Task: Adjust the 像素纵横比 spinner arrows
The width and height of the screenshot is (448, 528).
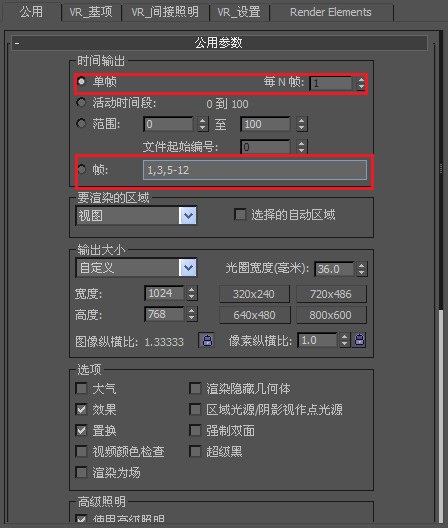Action: pos(344,340)
